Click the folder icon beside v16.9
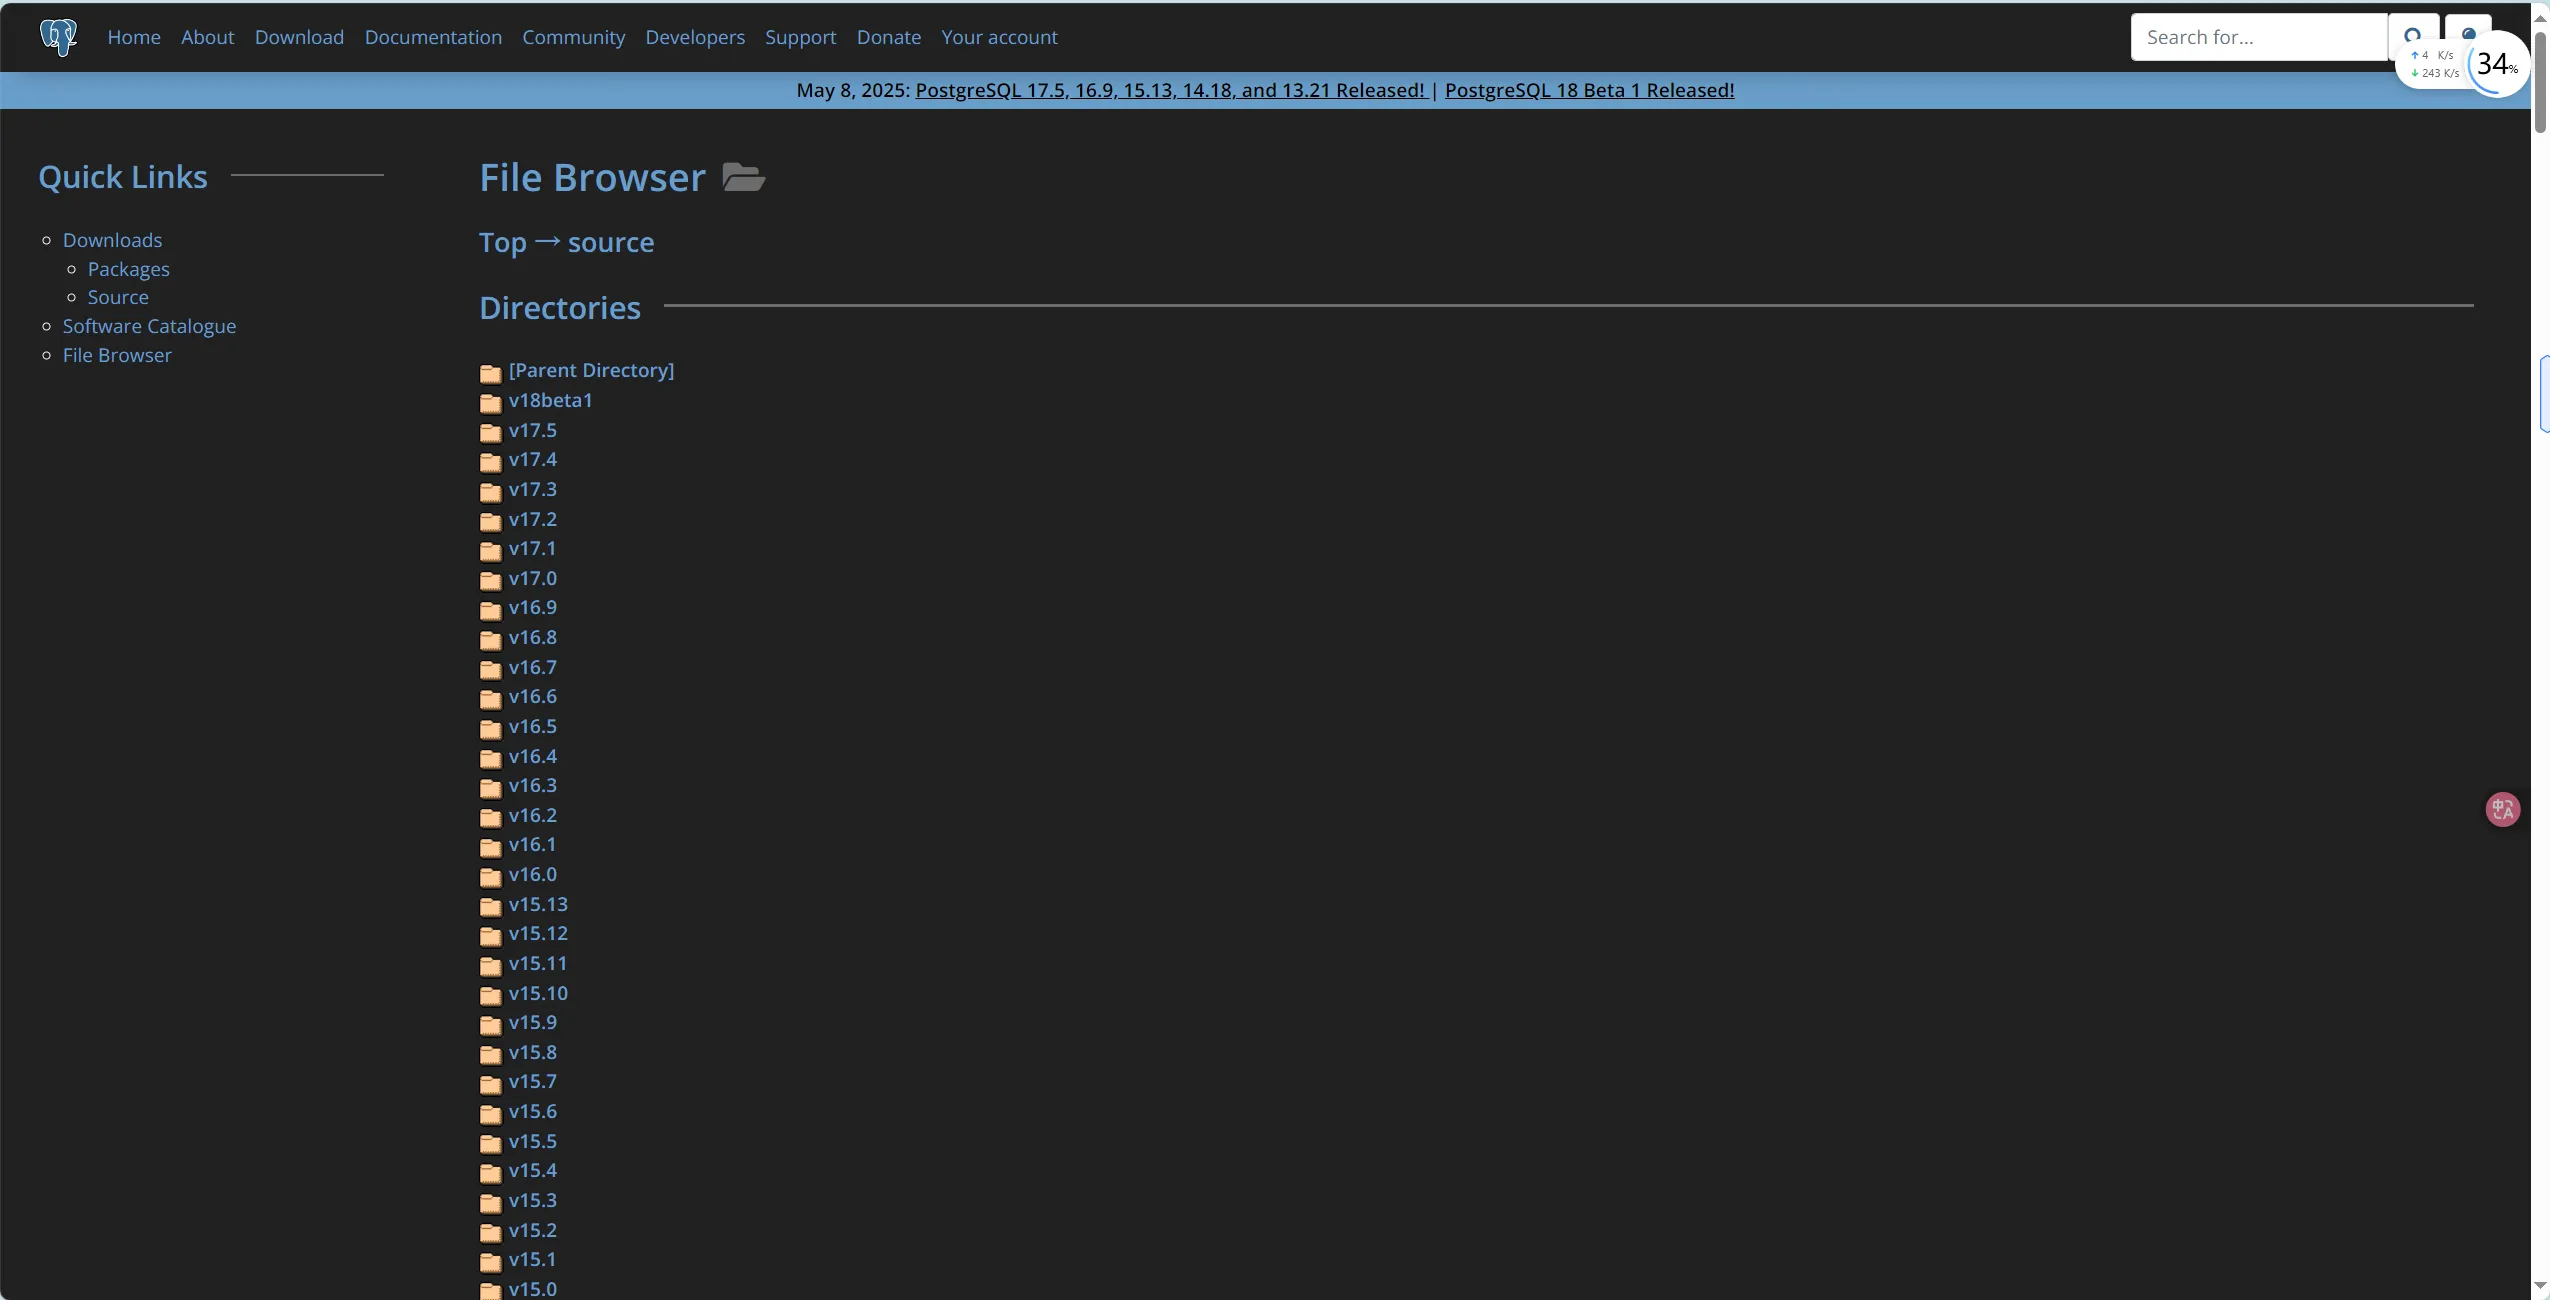The height and width of the screenshot is (1300, 2550). tap(490, 610)
